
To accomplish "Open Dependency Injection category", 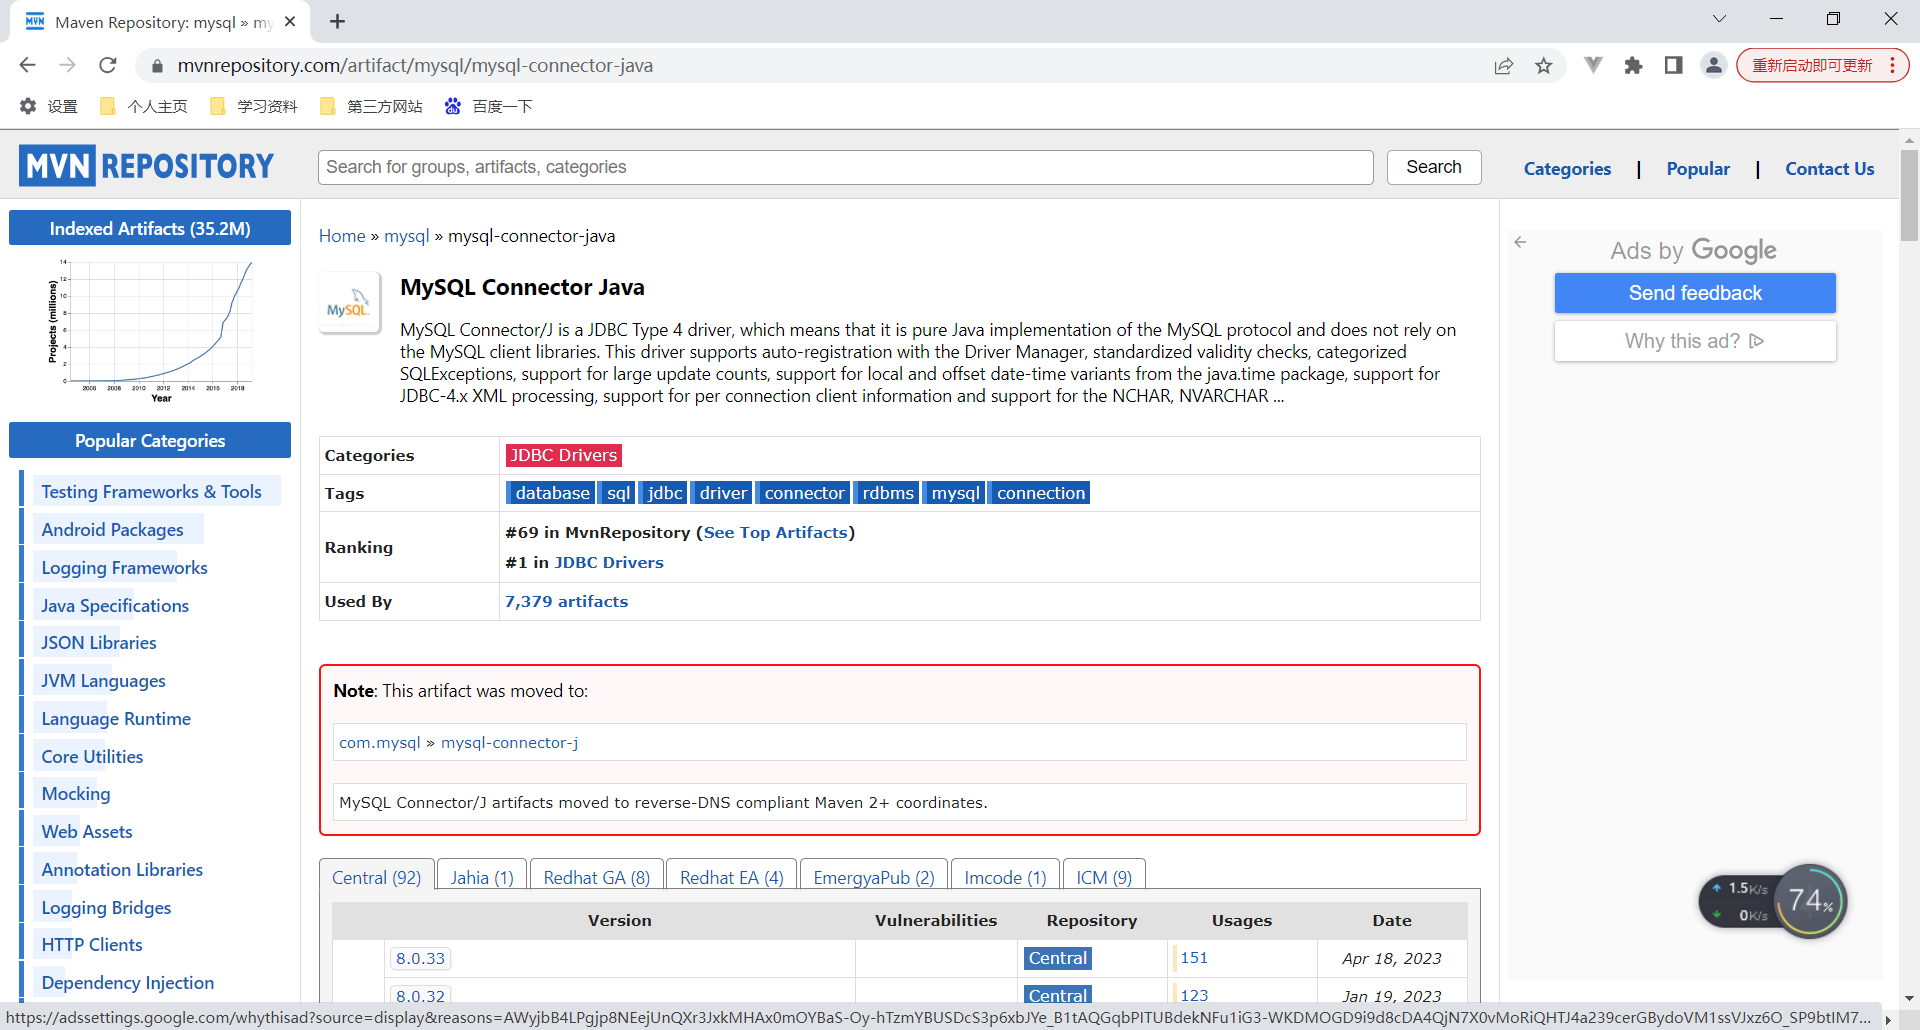I will click(x=128, y=982).
